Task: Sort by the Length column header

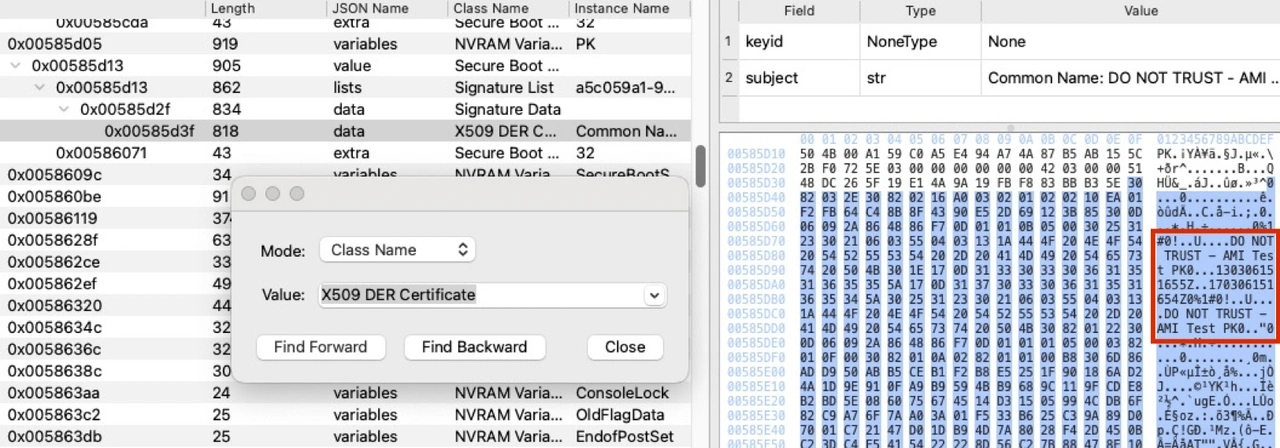Action: (x=264, y=8)
